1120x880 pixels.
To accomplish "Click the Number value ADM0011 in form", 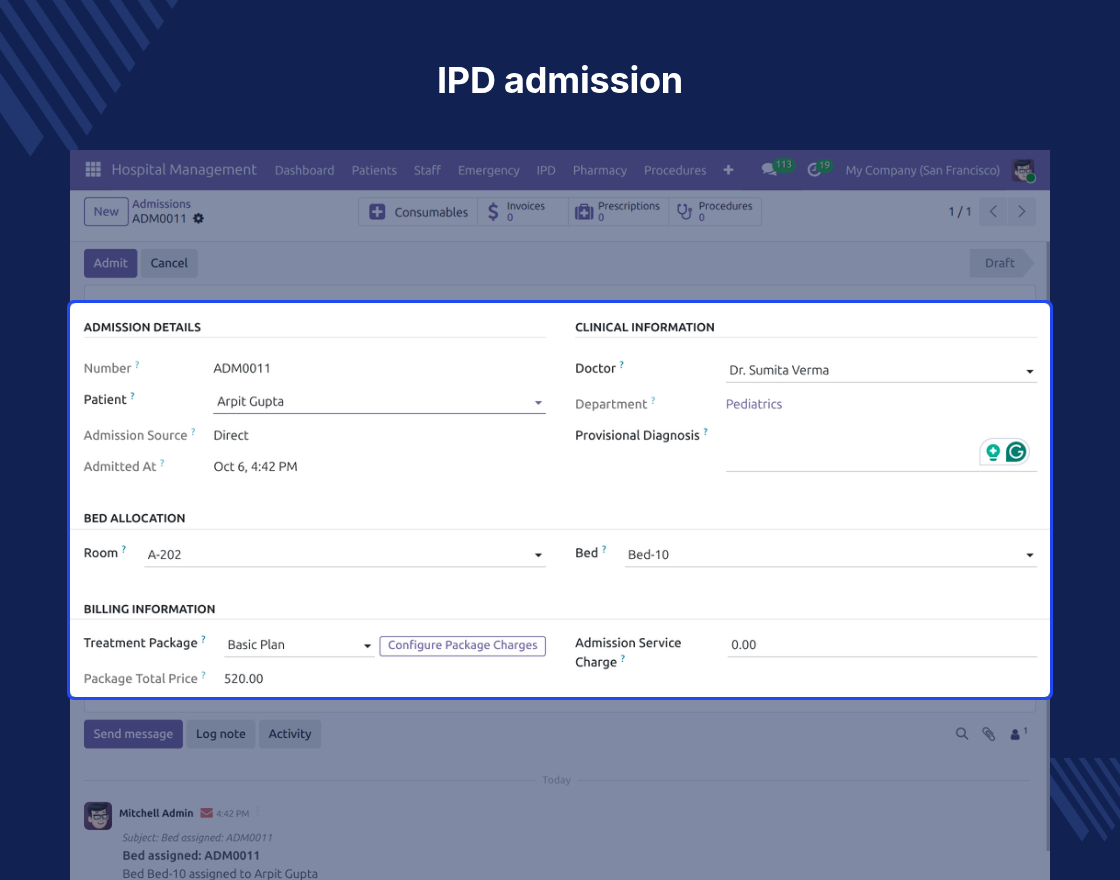I will tap(242, 368).
